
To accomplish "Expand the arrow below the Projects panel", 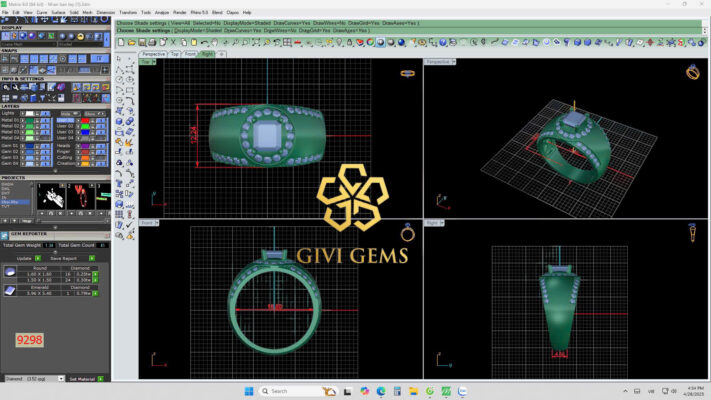I will coord(55,228).
